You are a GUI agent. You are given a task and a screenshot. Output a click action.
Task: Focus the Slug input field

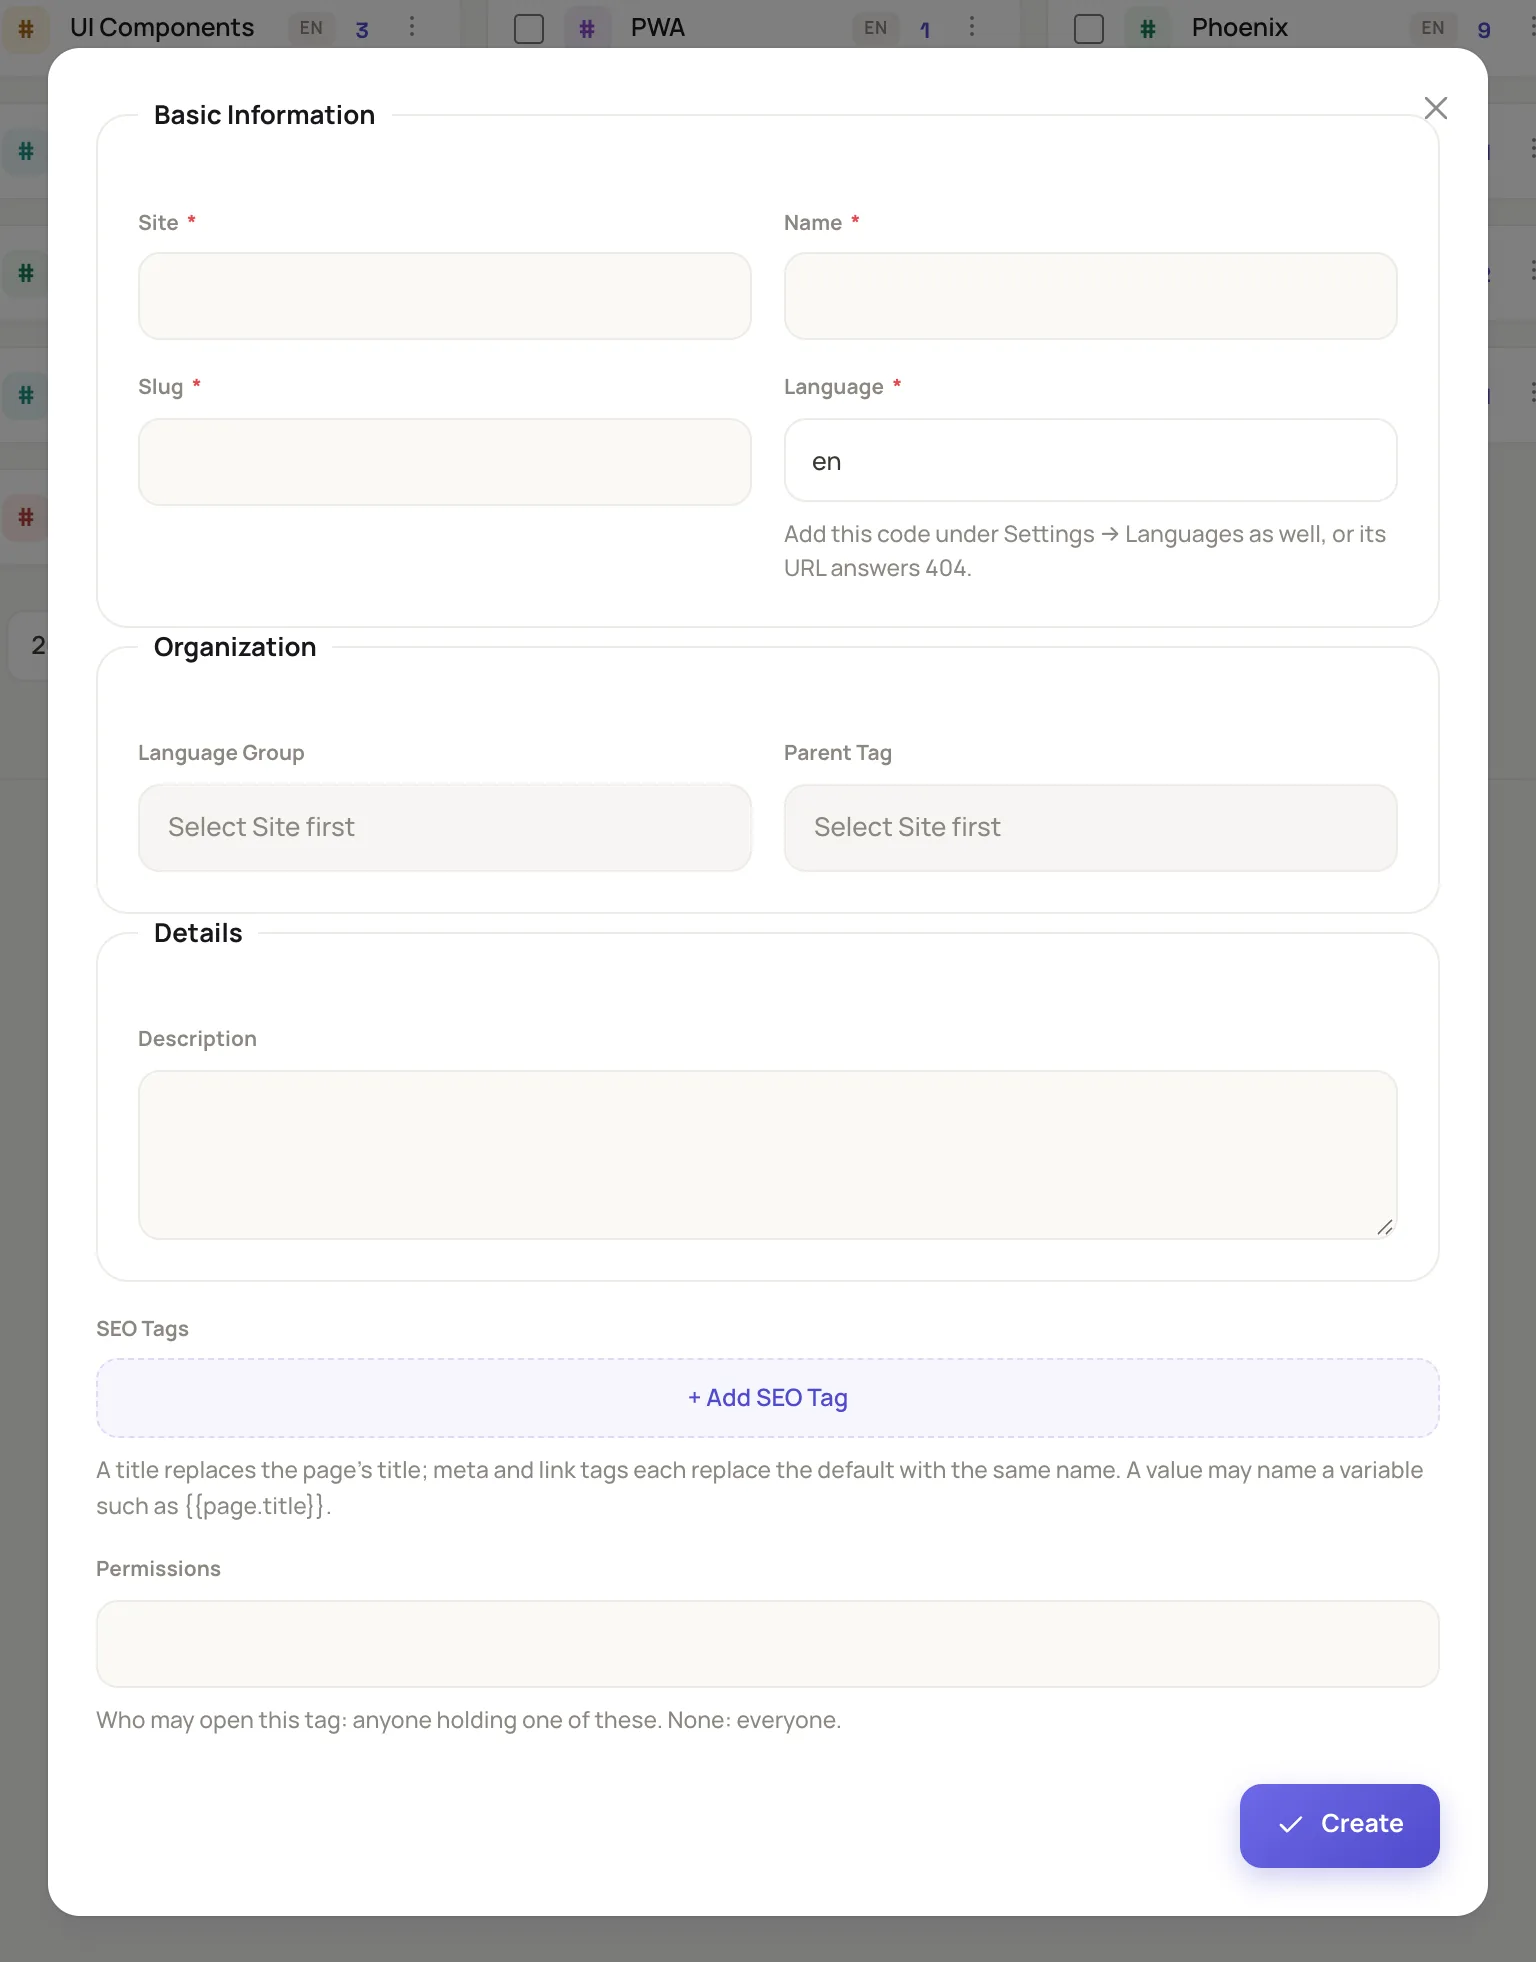click(x=445, y=462)
